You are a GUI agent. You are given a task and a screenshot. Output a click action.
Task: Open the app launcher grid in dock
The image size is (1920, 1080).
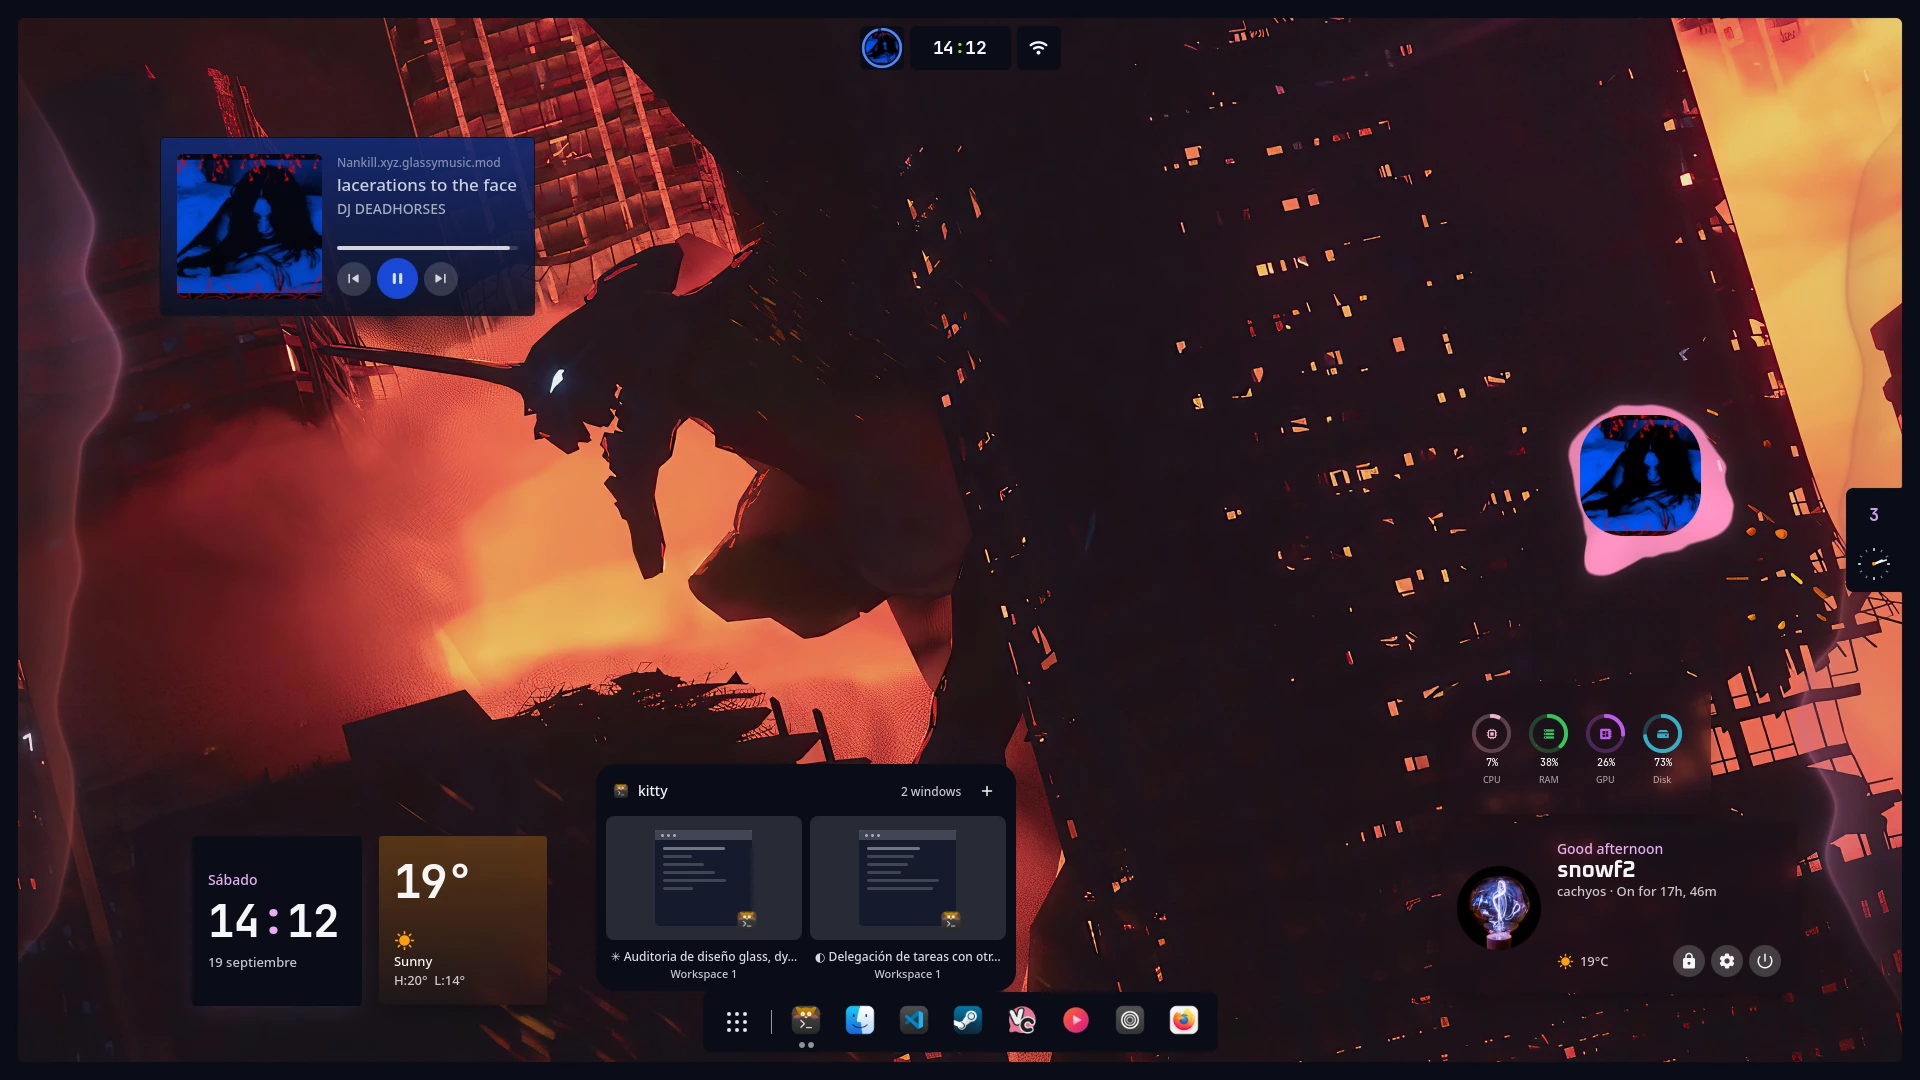[737, 1021]
